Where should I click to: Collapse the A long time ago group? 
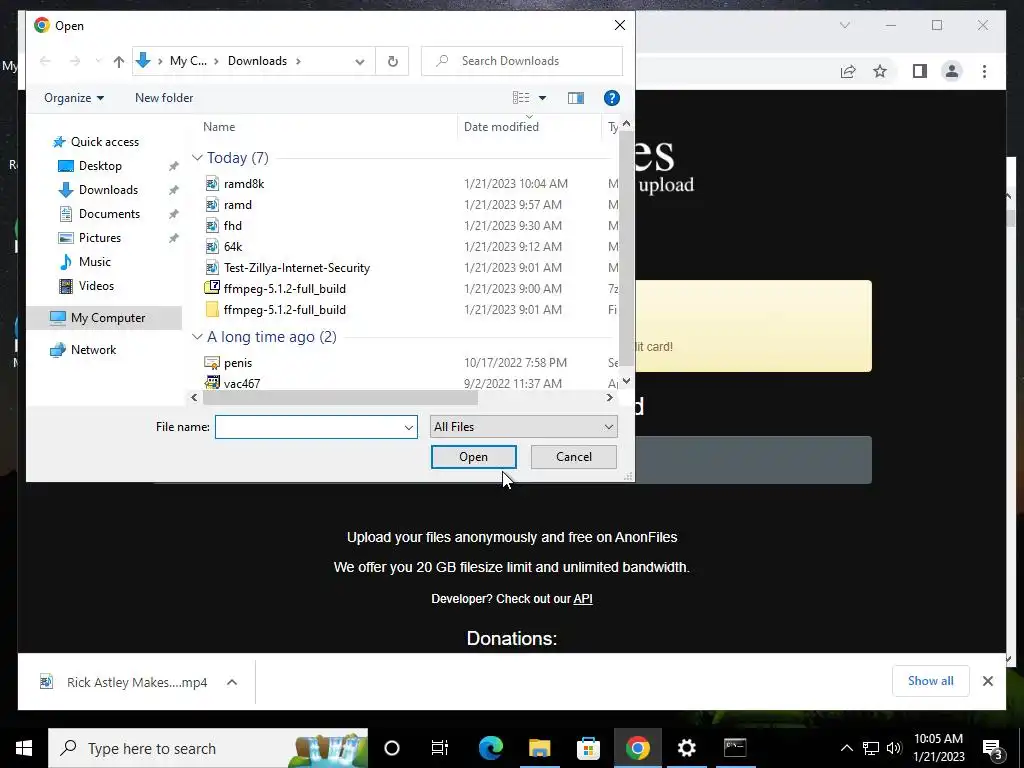point(197,337)
